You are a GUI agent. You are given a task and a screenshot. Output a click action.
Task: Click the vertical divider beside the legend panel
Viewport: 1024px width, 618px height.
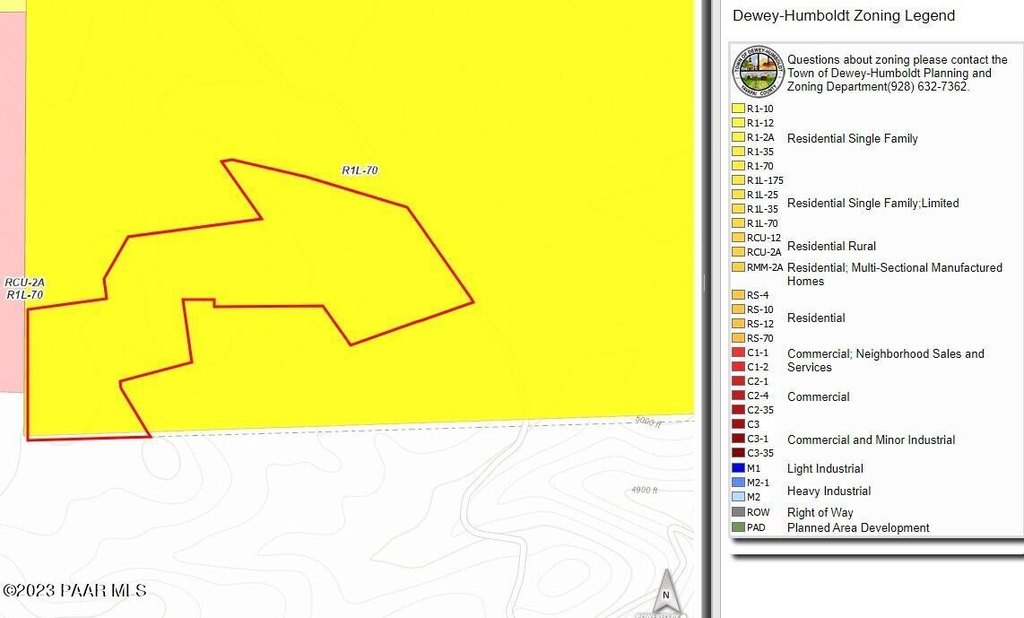click(x=706, y=300)
